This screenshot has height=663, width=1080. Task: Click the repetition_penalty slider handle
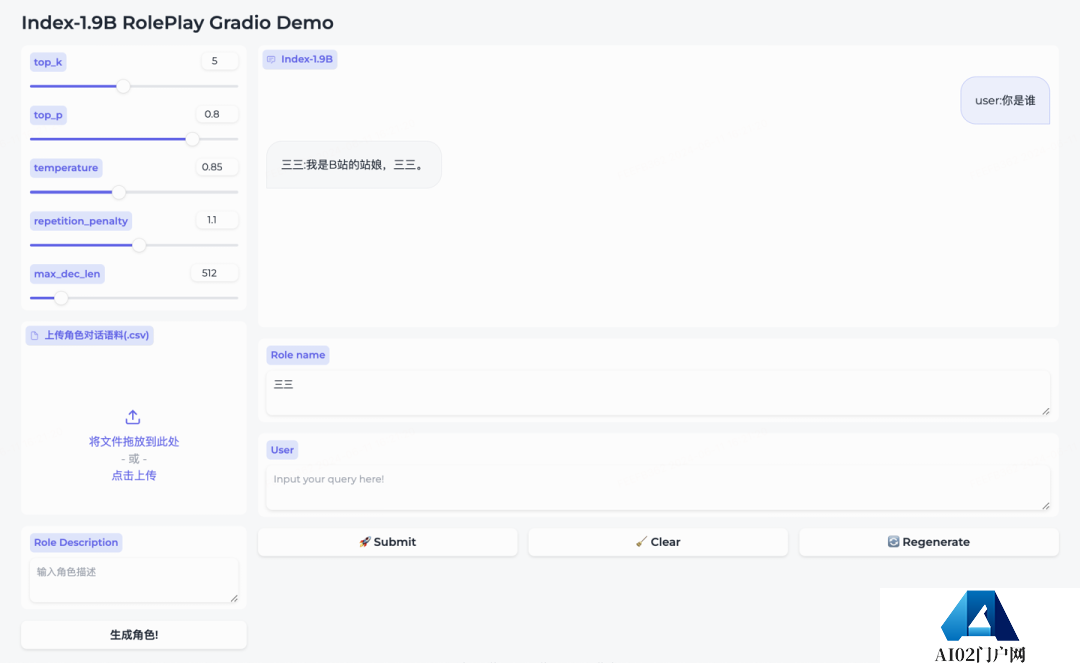139,245
